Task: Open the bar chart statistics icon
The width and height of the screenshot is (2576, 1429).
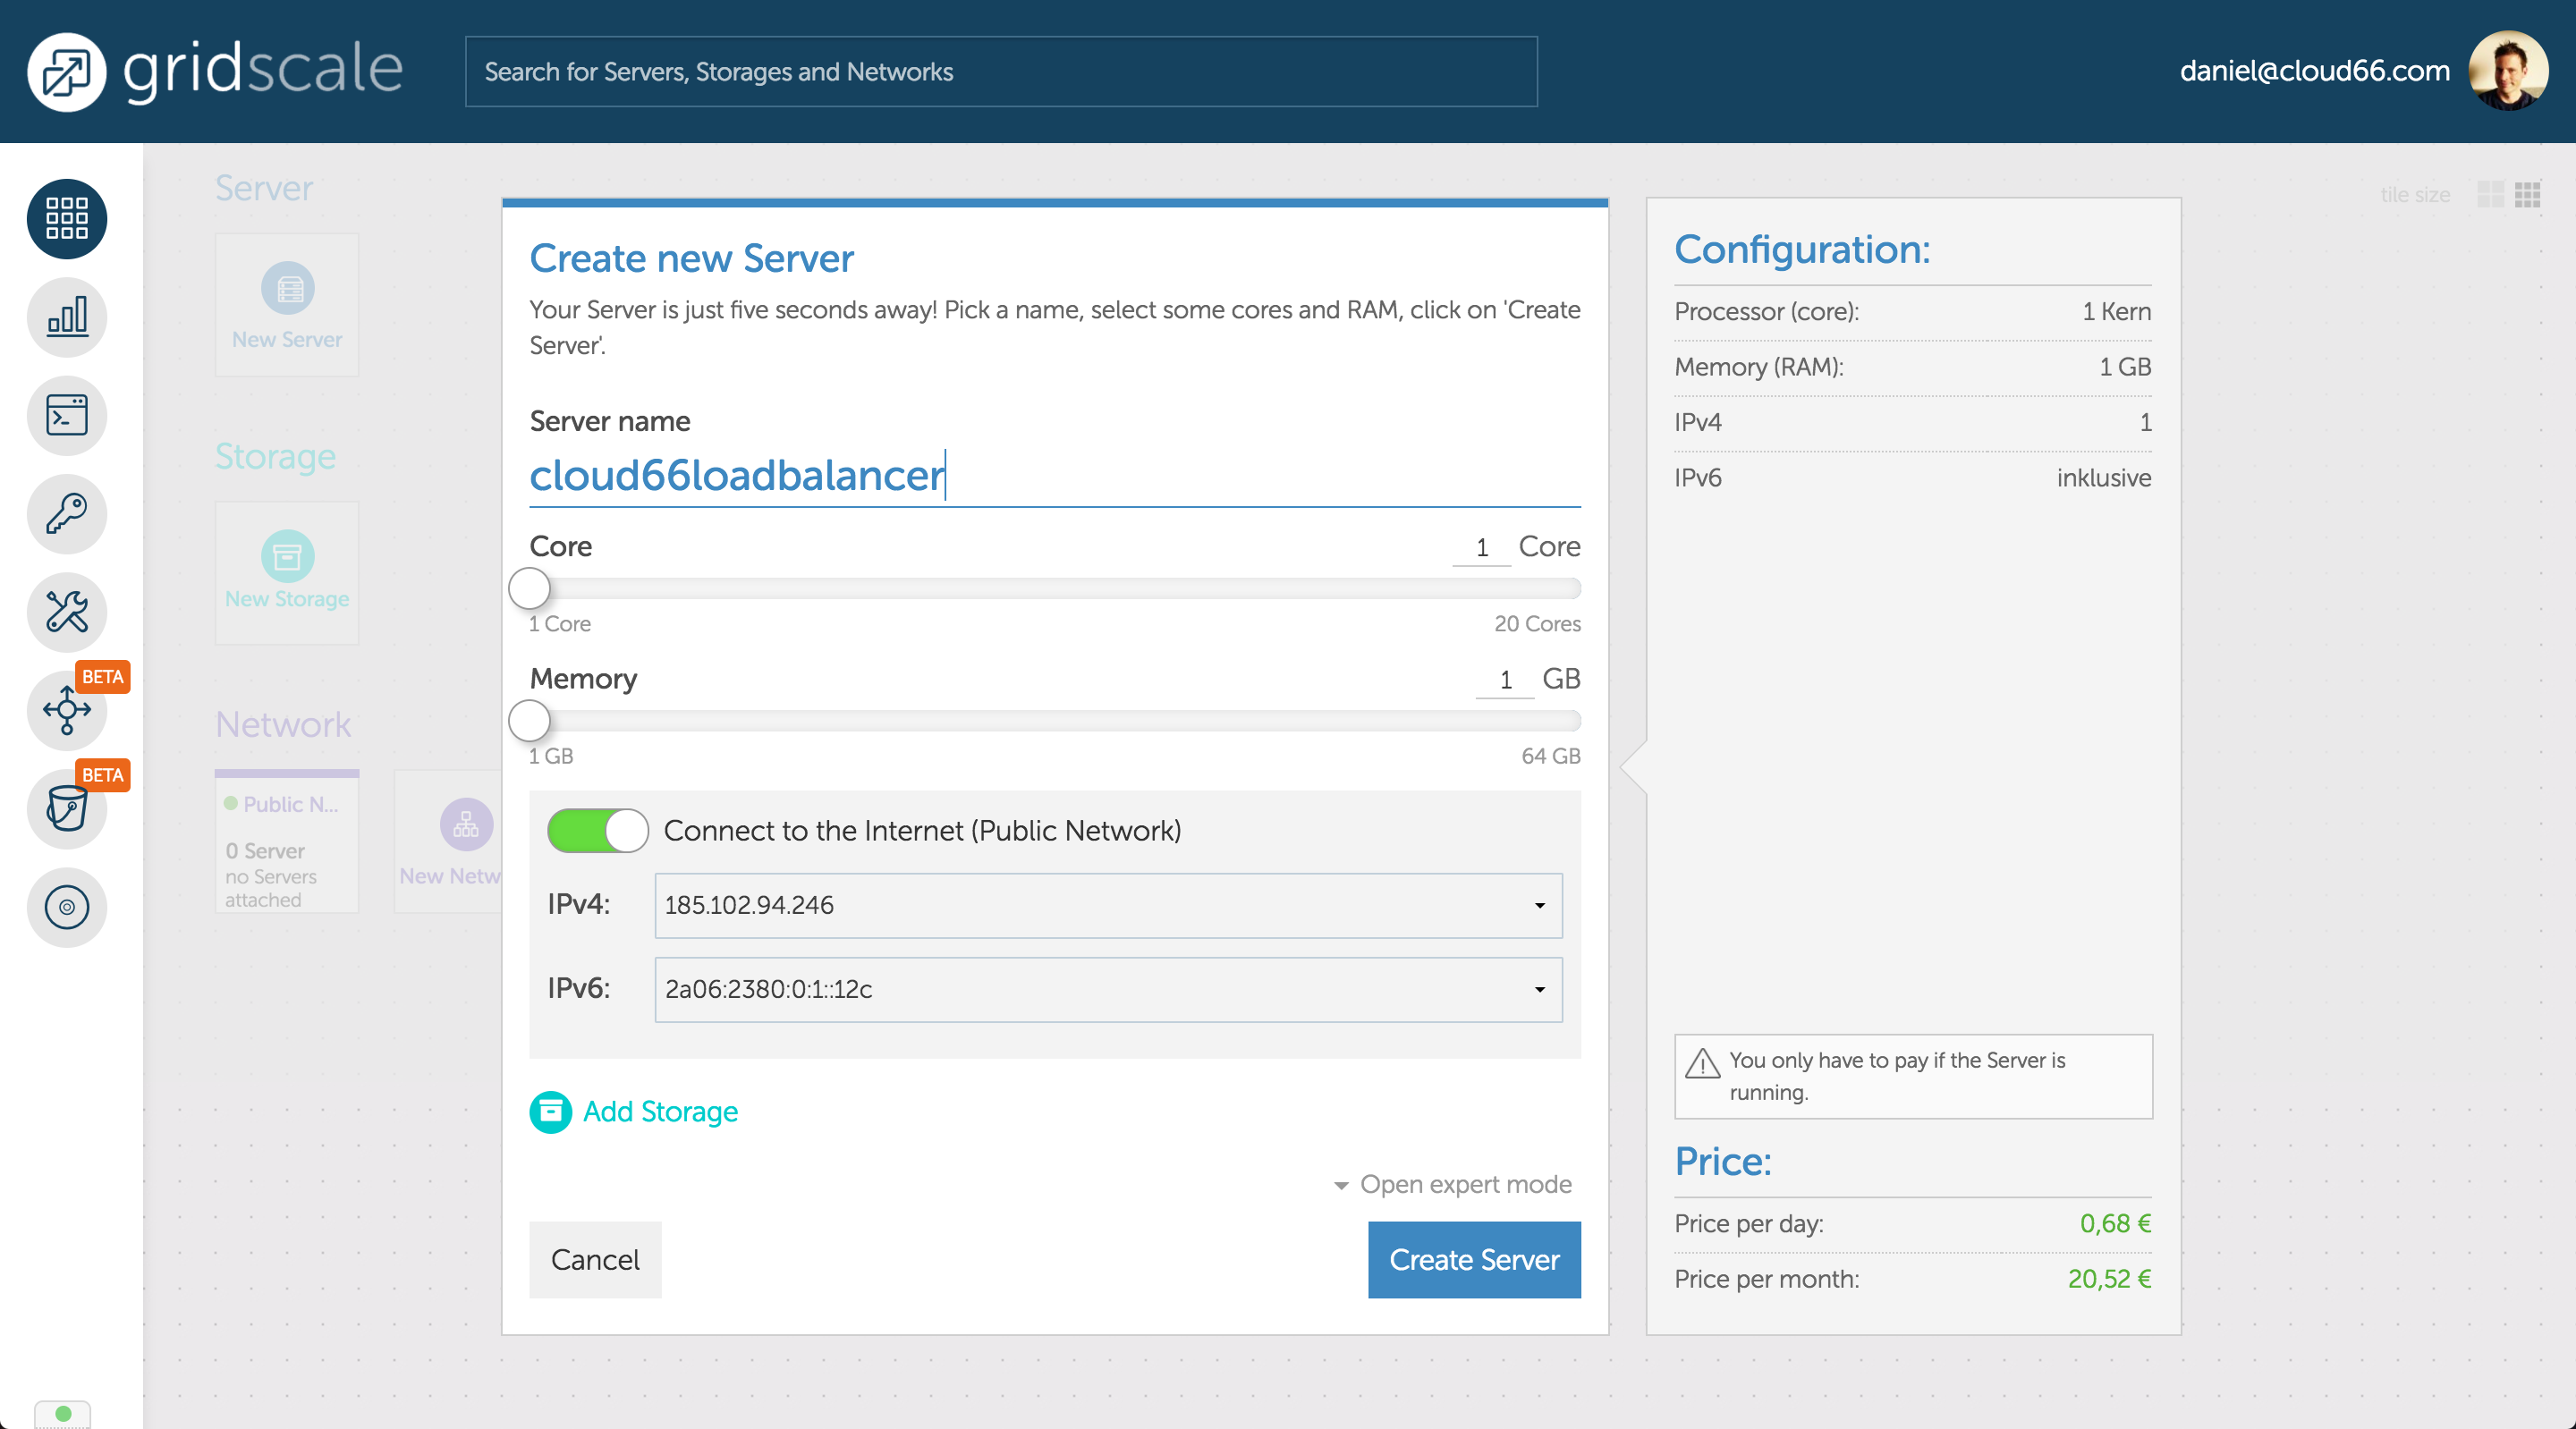Action: pos(67,317)
